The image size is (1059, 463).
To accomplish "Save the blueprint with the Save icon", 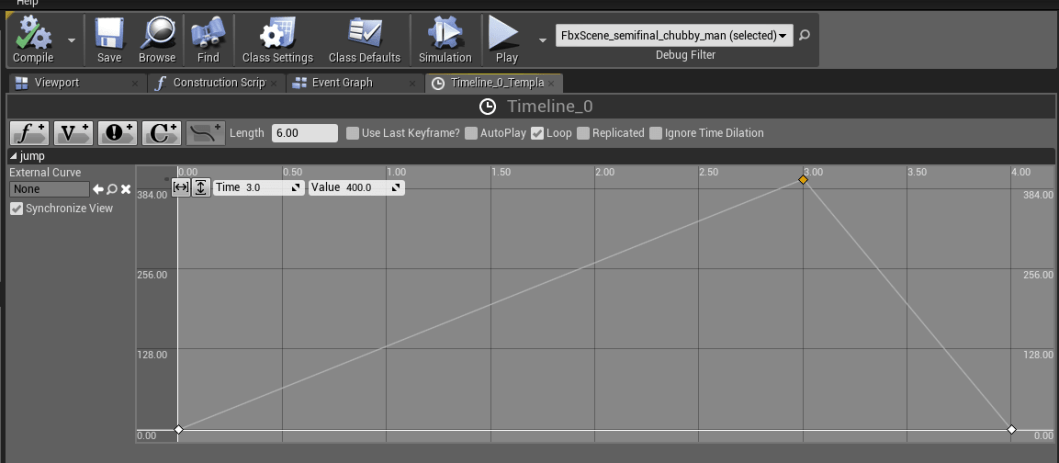I will [x=109, y=40].
